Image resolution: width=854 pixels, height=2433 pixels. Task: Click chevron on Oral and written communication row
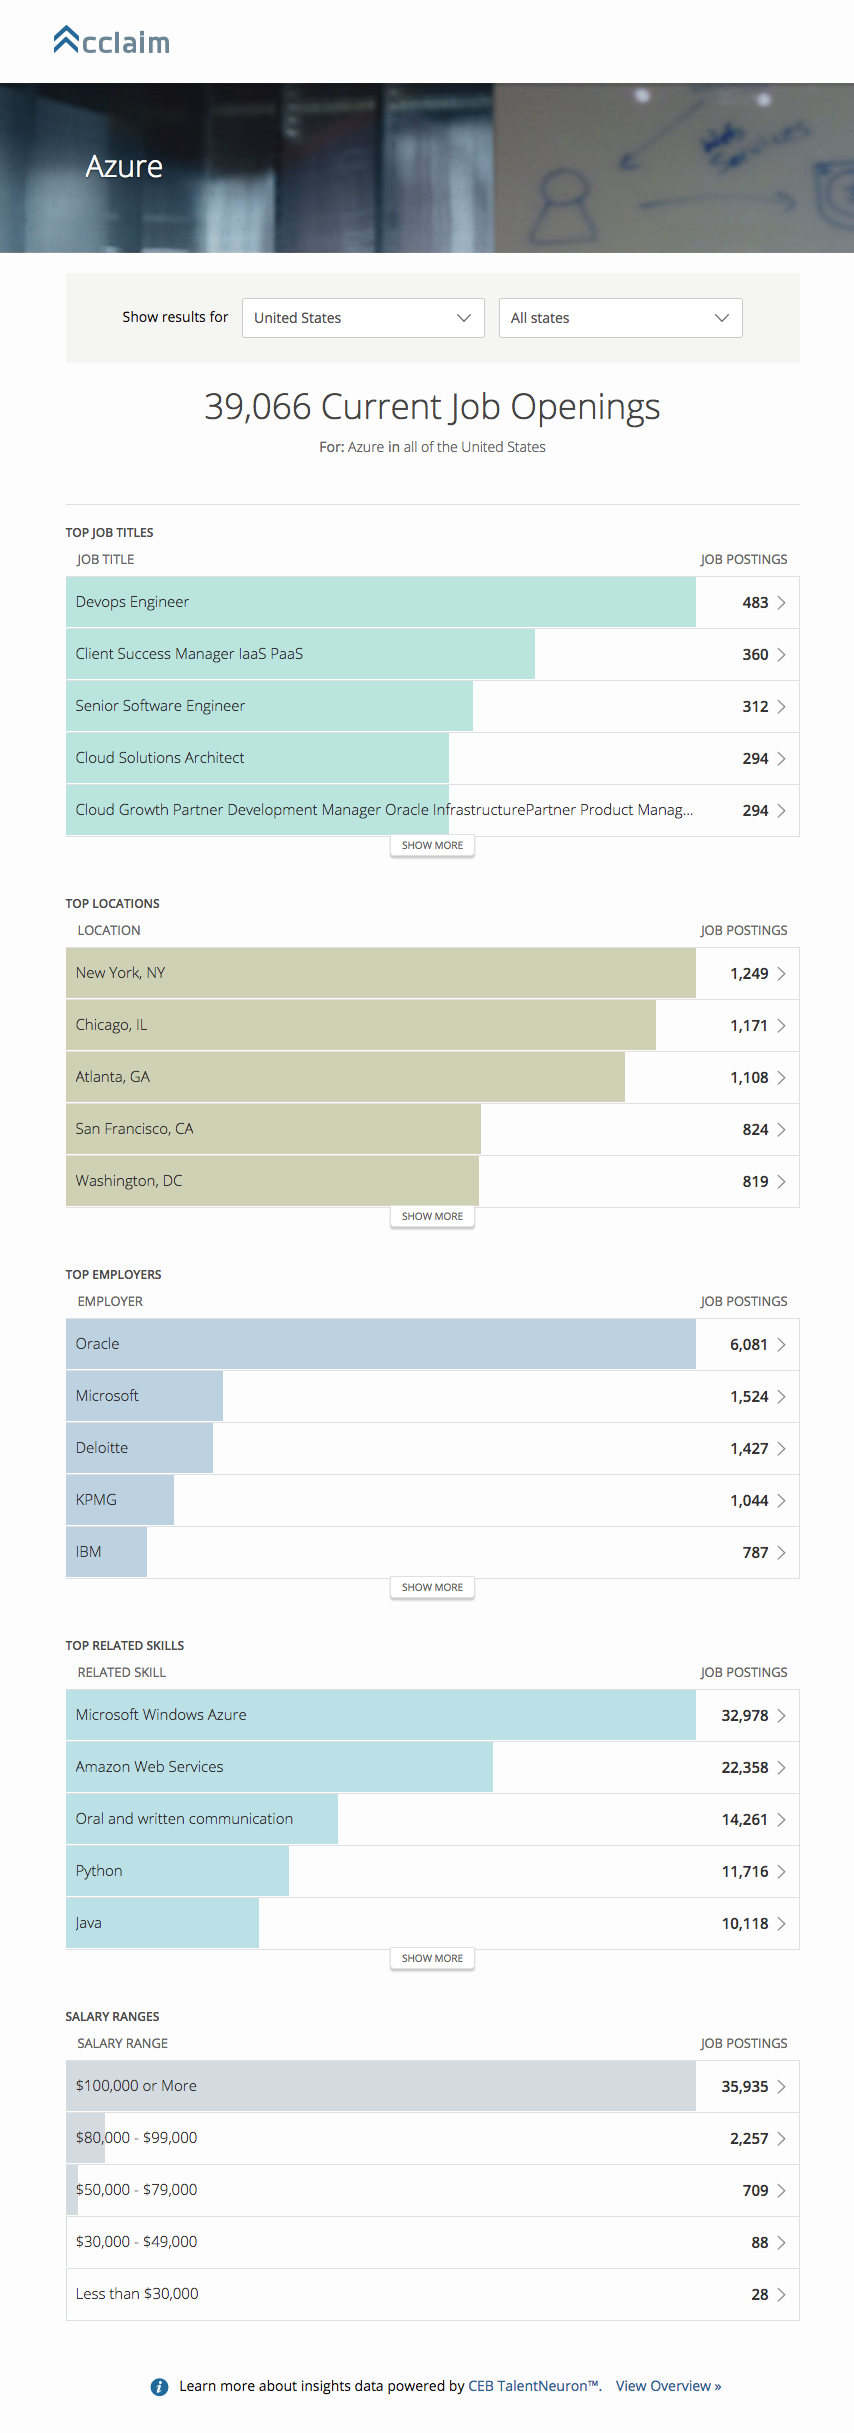click(781, 1820)
